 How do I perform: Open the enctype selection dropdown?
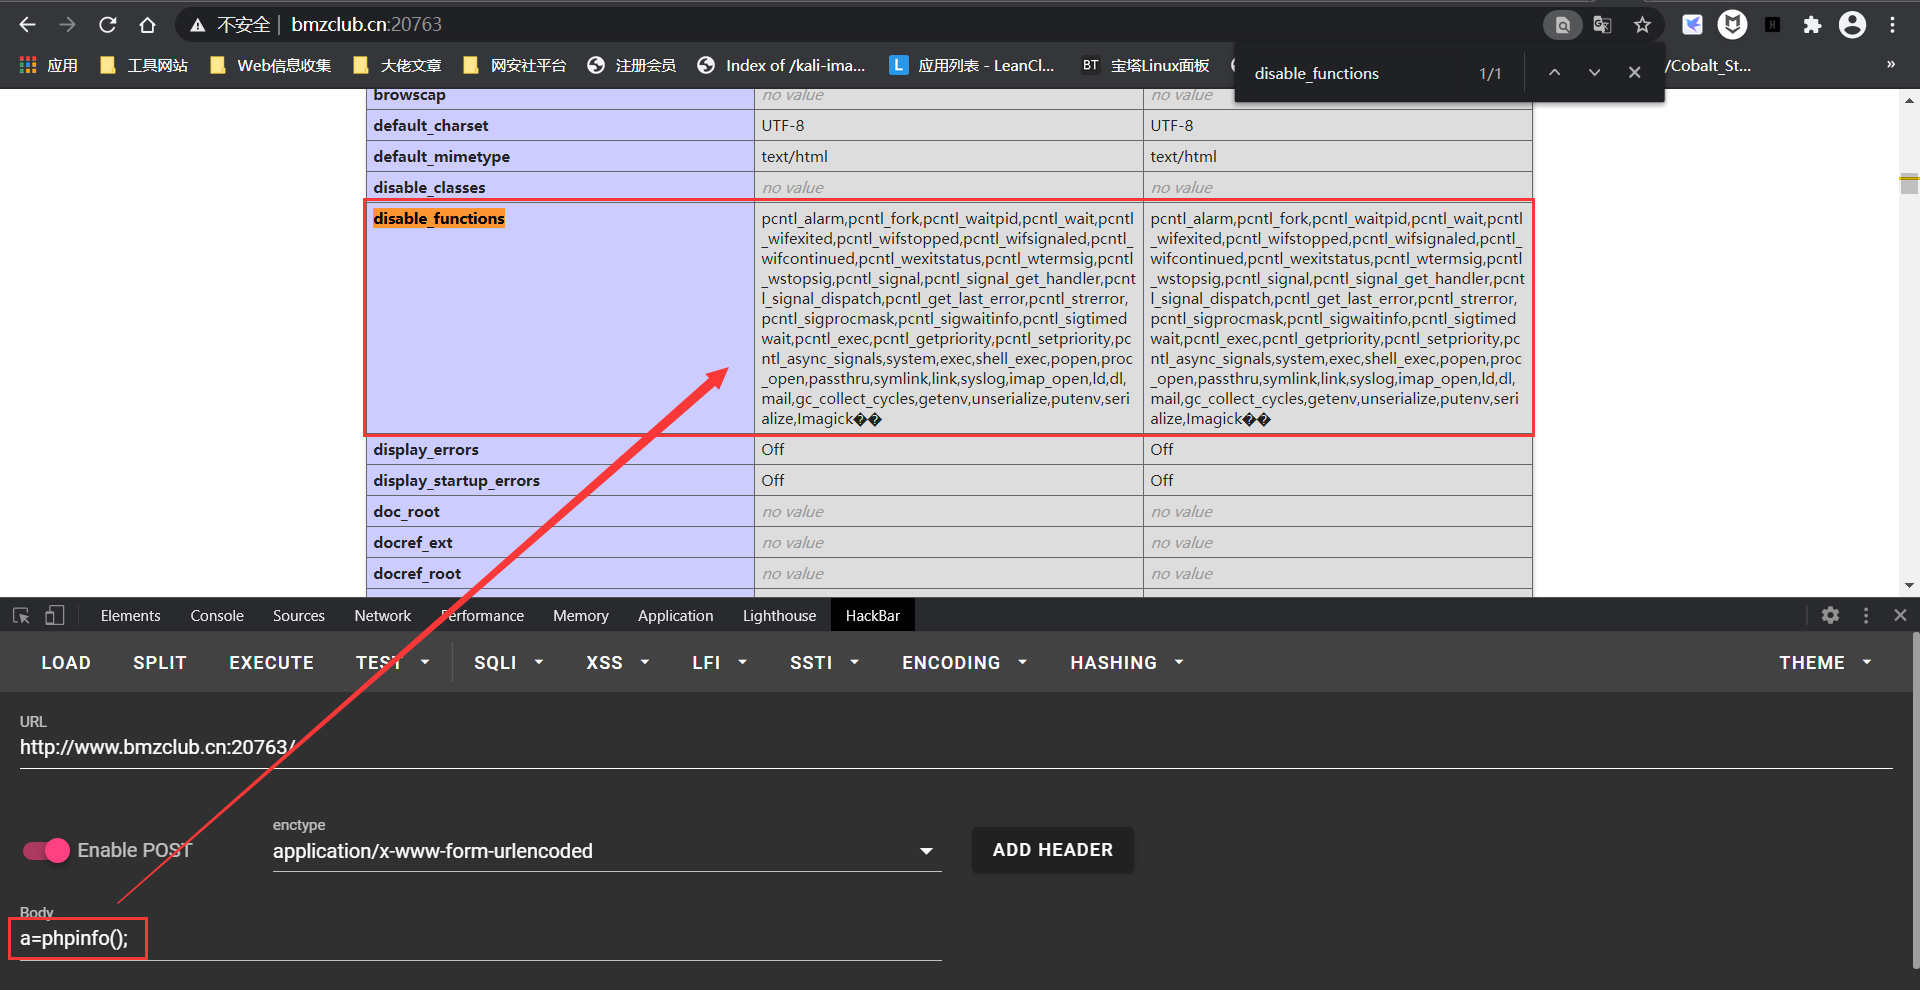pos(607,851)
